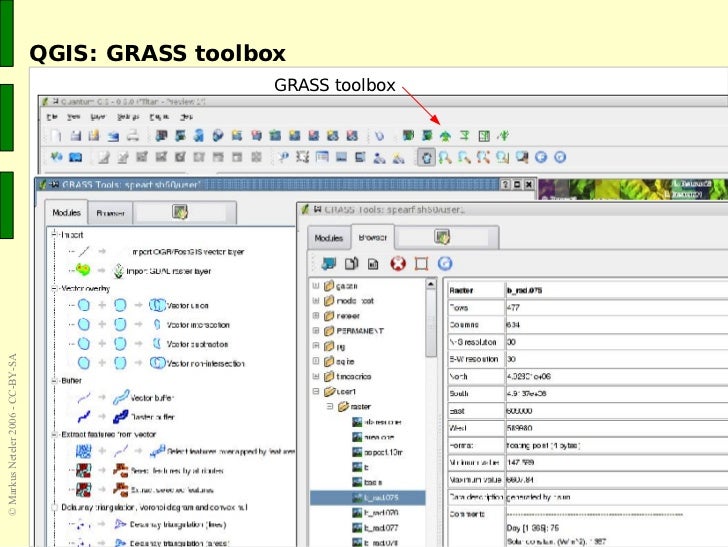This screenshot has height=547, width=728.
Task: Click the Print icon in the QGIS toolbar
Action: pos(133,136)
